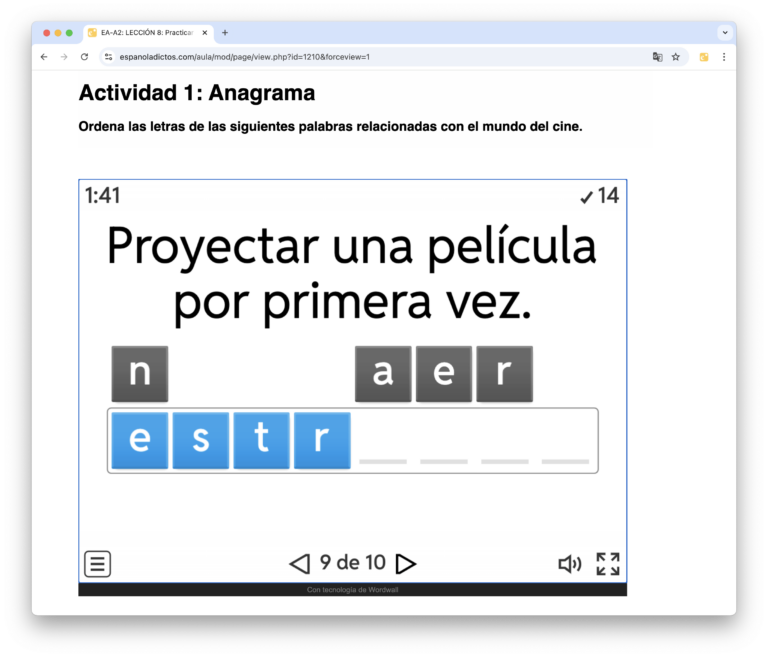Open the browser three-dot menu
The width and height of the screenshot is (768, 657).
724,57
